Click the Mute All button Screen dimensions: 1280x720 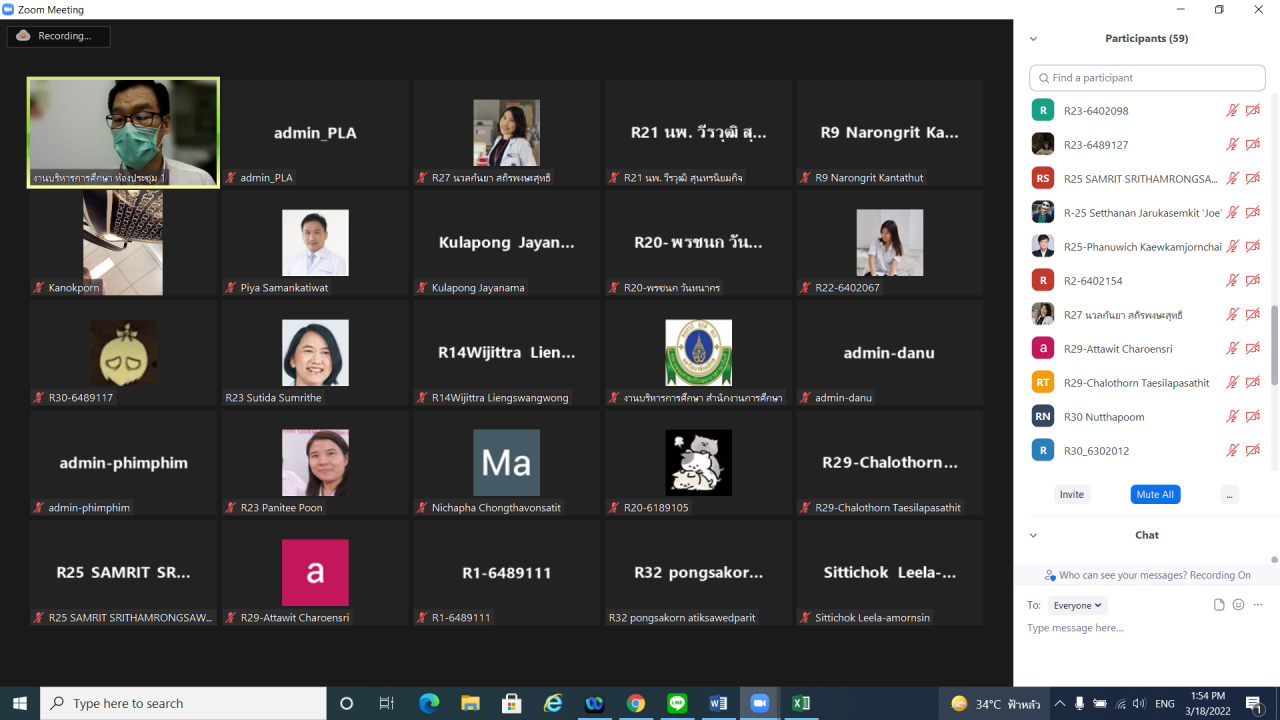pos(1155,495)
